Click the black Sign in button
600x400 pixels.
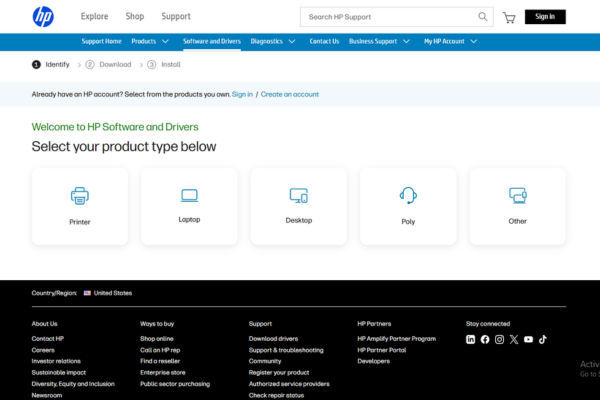[545, 17]
